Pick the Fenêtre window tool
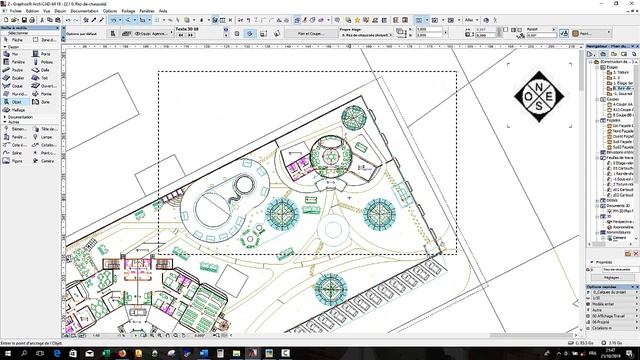Image resolution: width=640 pixels, height=360 pixels. (14, 62)
